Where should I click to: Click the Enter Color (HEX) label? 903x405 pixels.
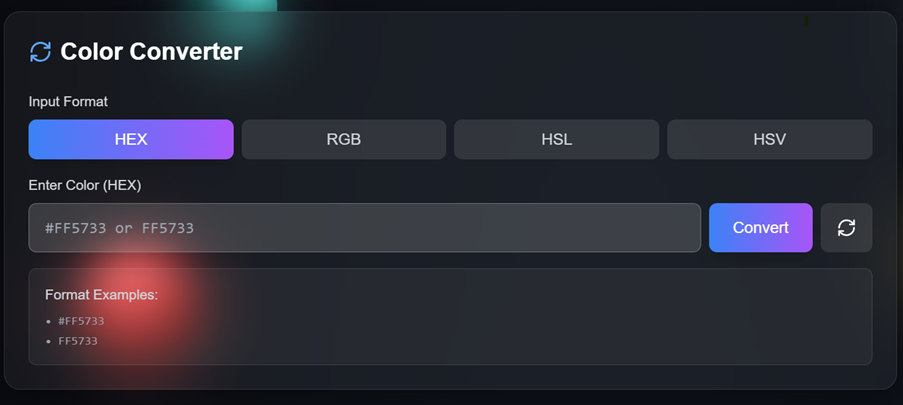tap(85, 185)
